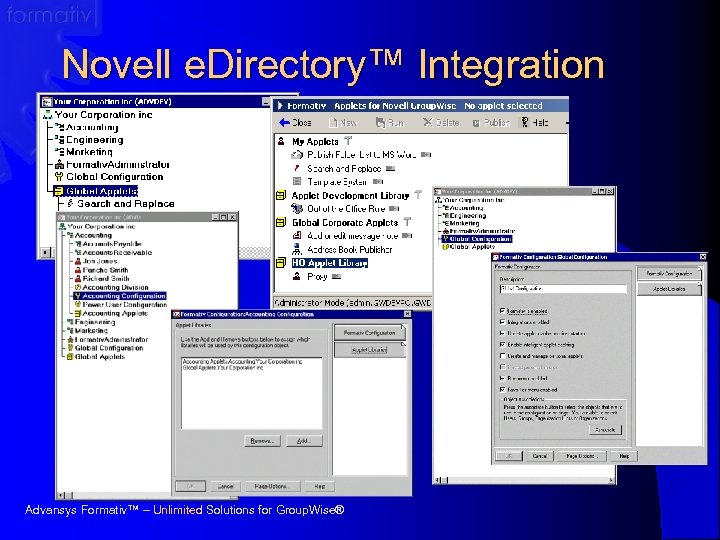
Task: Click New in the Formativ applets toolbar
Action: [x=343, y=123]
